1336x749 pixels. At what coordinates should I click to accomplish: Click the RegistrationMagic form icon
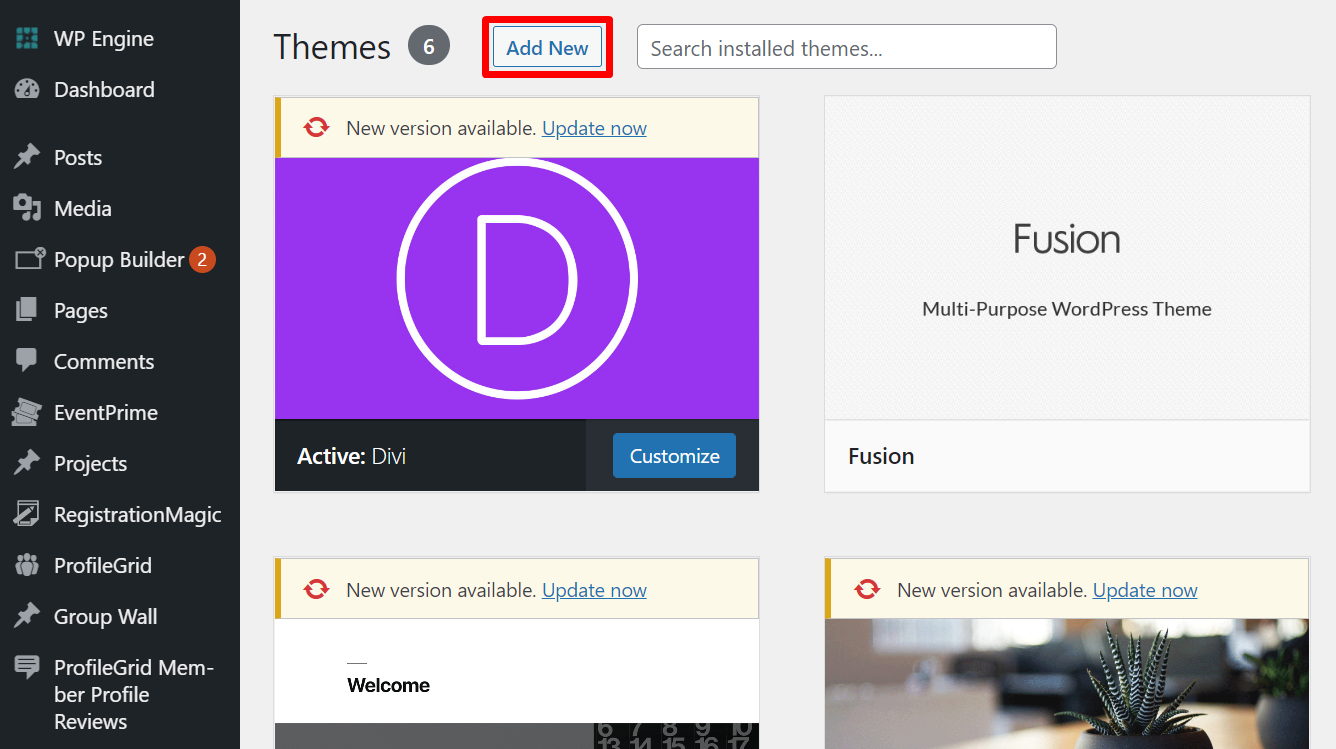27,514
